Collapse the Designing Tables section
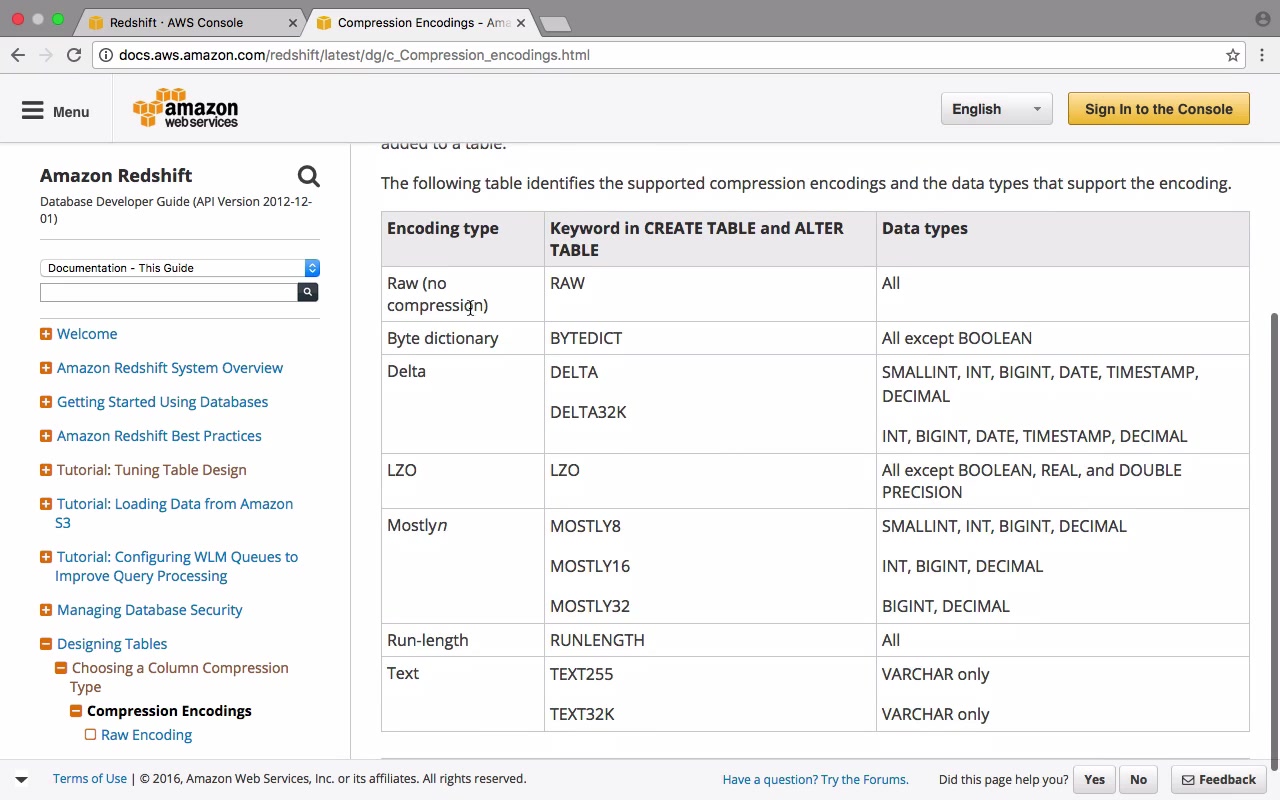 coord(46,644)
